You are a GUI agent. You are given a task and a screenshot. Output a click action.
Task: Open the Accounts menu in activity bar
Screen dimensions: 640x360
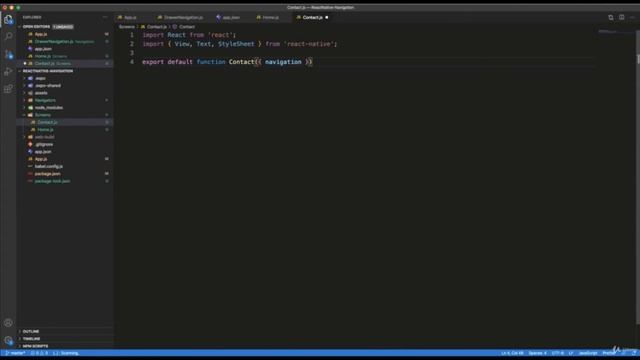(x=8, y=323)
